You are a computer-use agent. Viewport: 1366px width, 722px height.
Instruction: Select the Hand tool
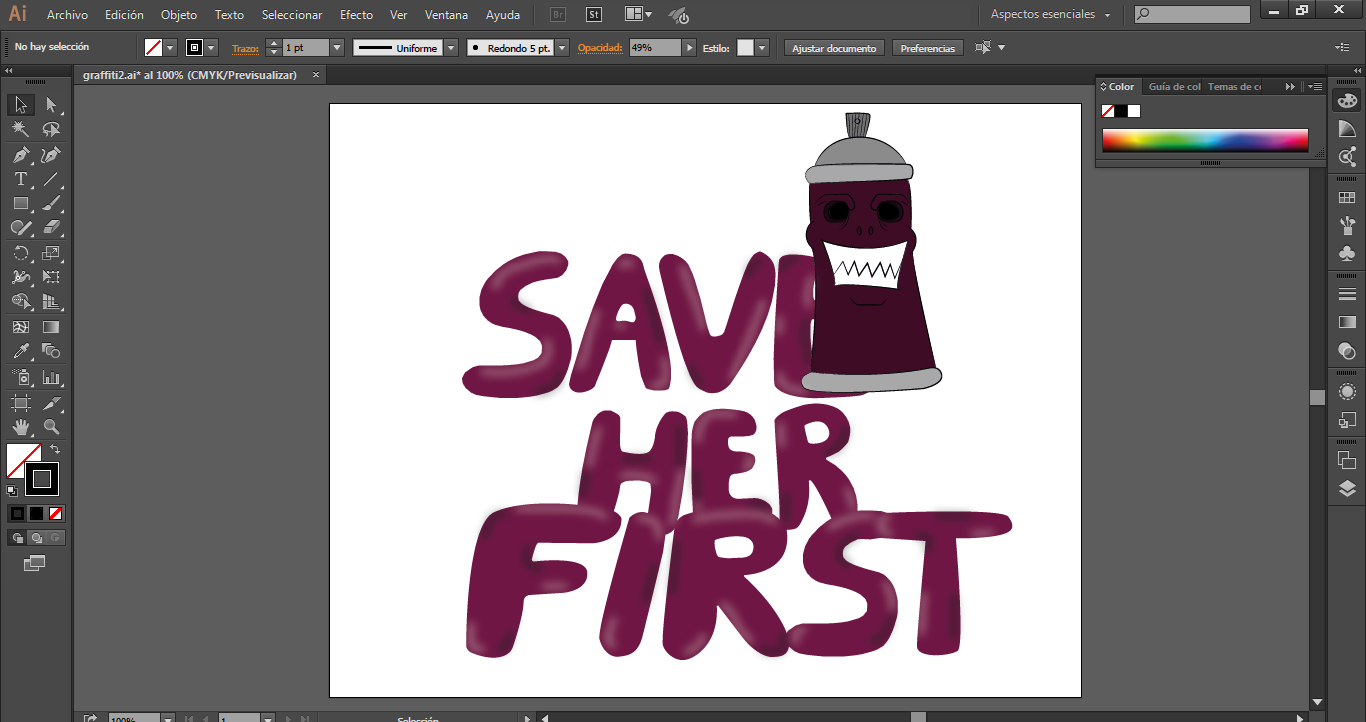(x=20, y=428)
